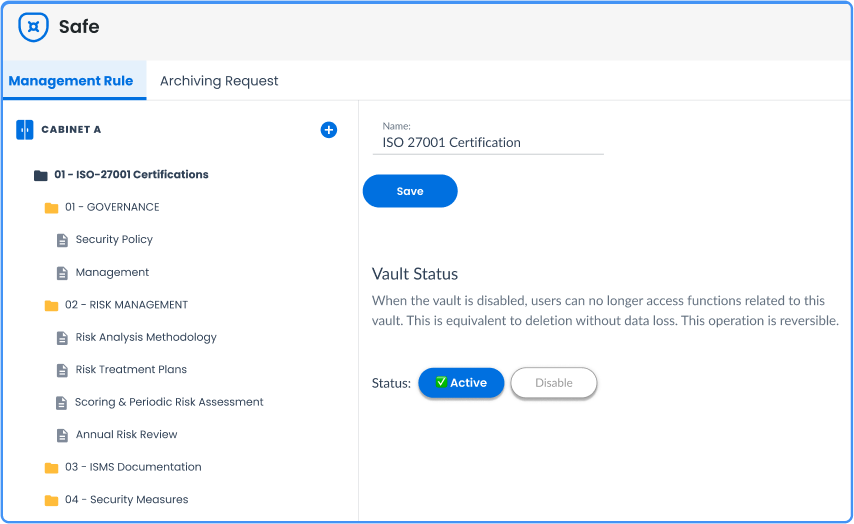854x524 pixels.
Task: Select Risk Treatment Plans document
Action: pos(131,369)
